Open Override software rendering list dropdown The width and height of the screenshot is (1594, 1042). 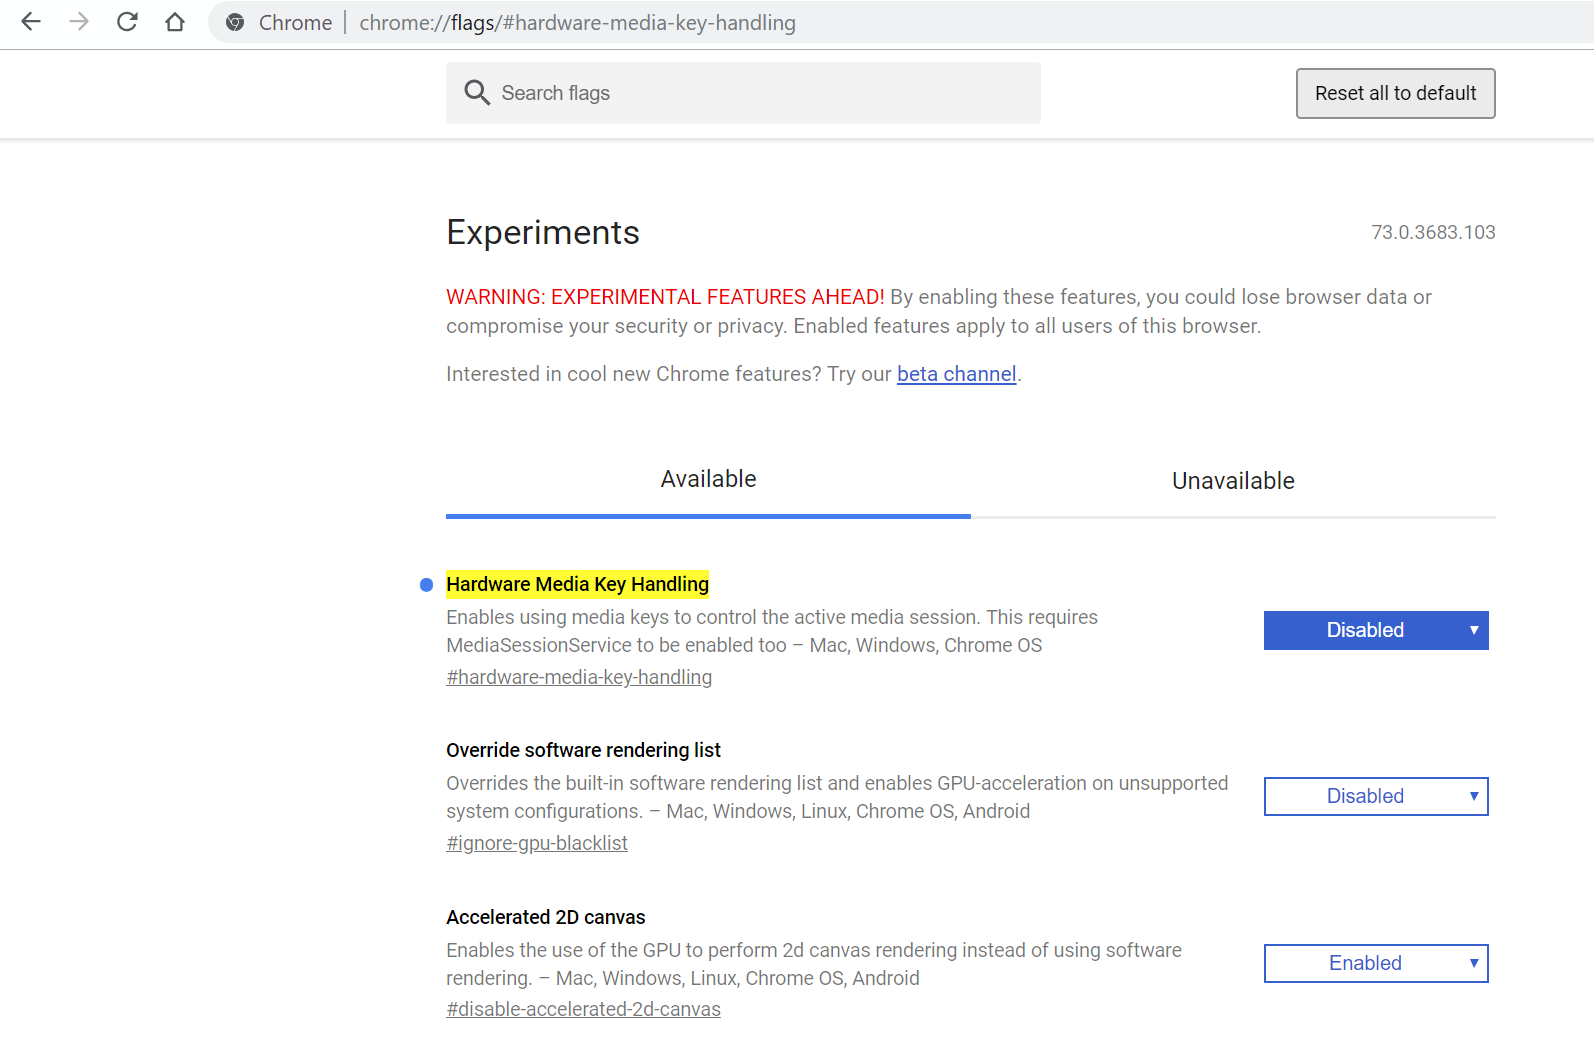1376,796
